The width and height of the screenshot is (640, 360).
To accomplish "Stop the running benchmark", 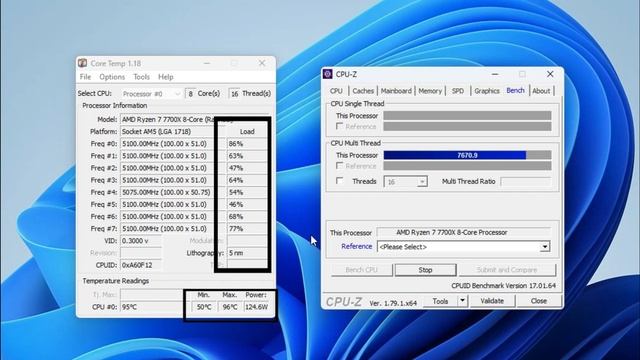I will (425, 270).
